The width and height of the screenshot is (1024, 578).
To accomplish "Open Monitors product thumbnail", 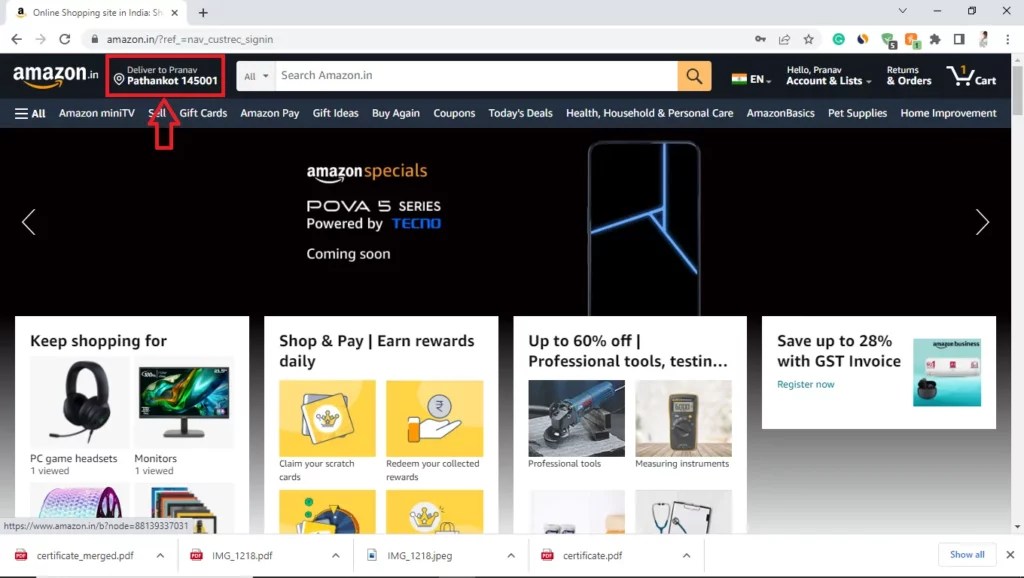I will coord(184,402).
